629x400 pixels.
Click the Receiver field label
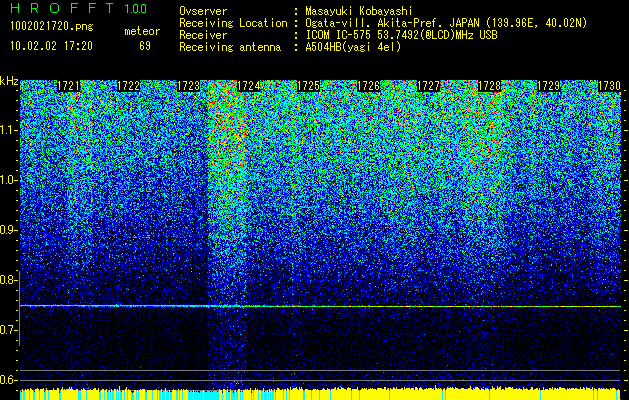coord(203,35)
